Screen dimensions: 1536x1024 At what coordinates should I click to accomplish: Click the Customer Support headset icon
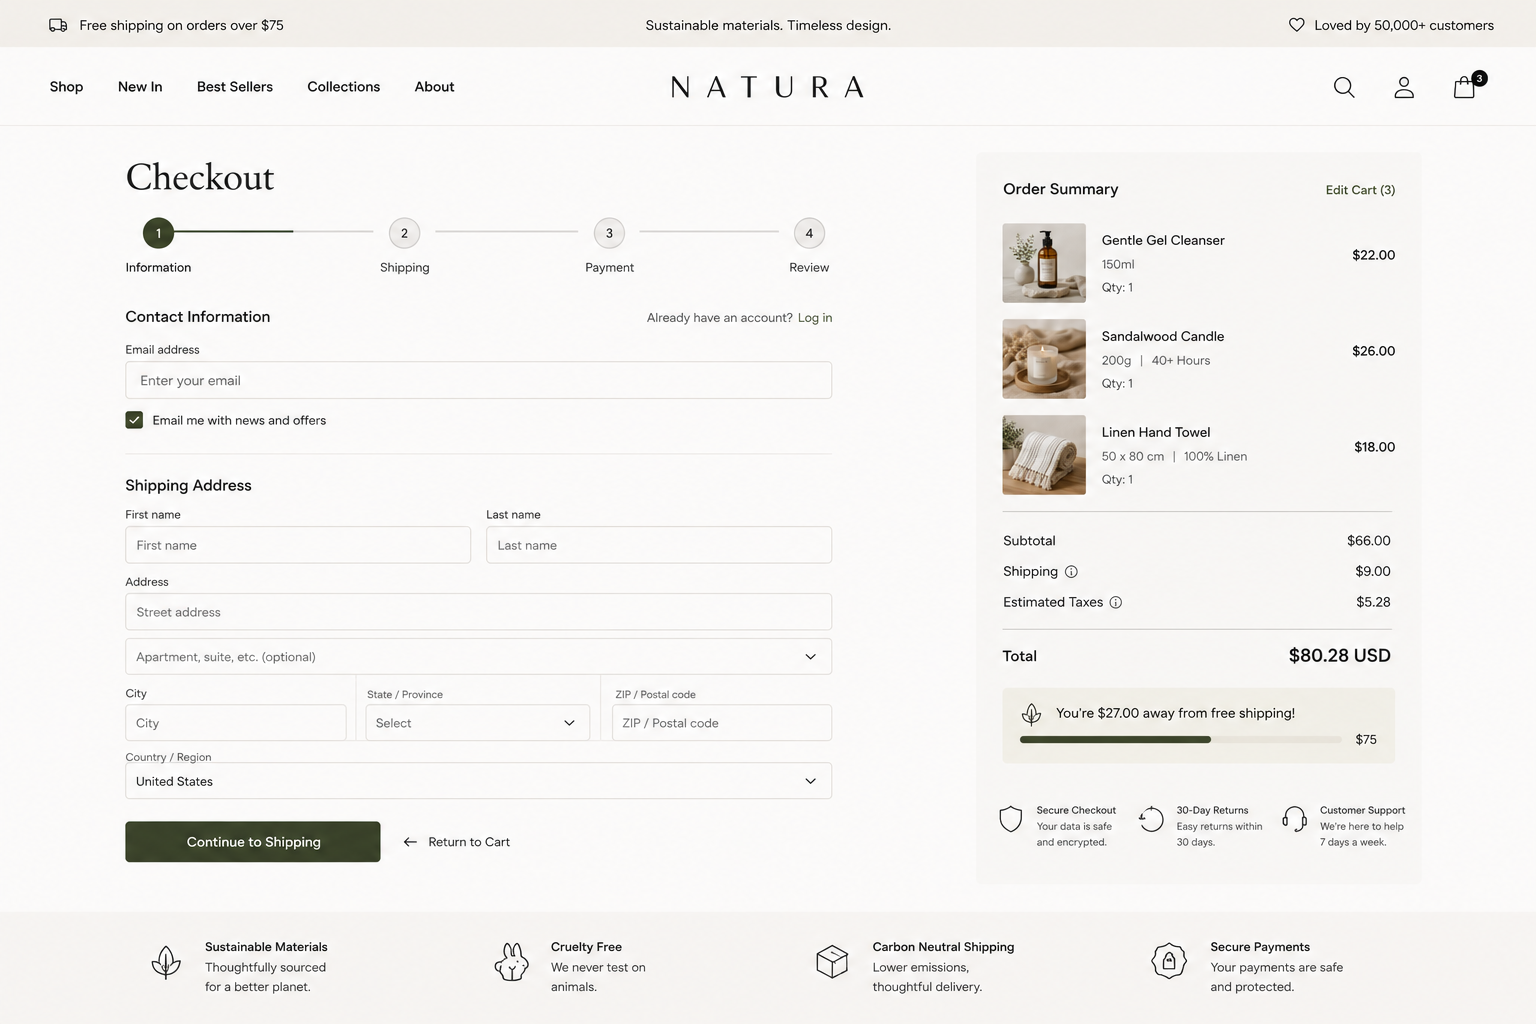click(1294, 819)
